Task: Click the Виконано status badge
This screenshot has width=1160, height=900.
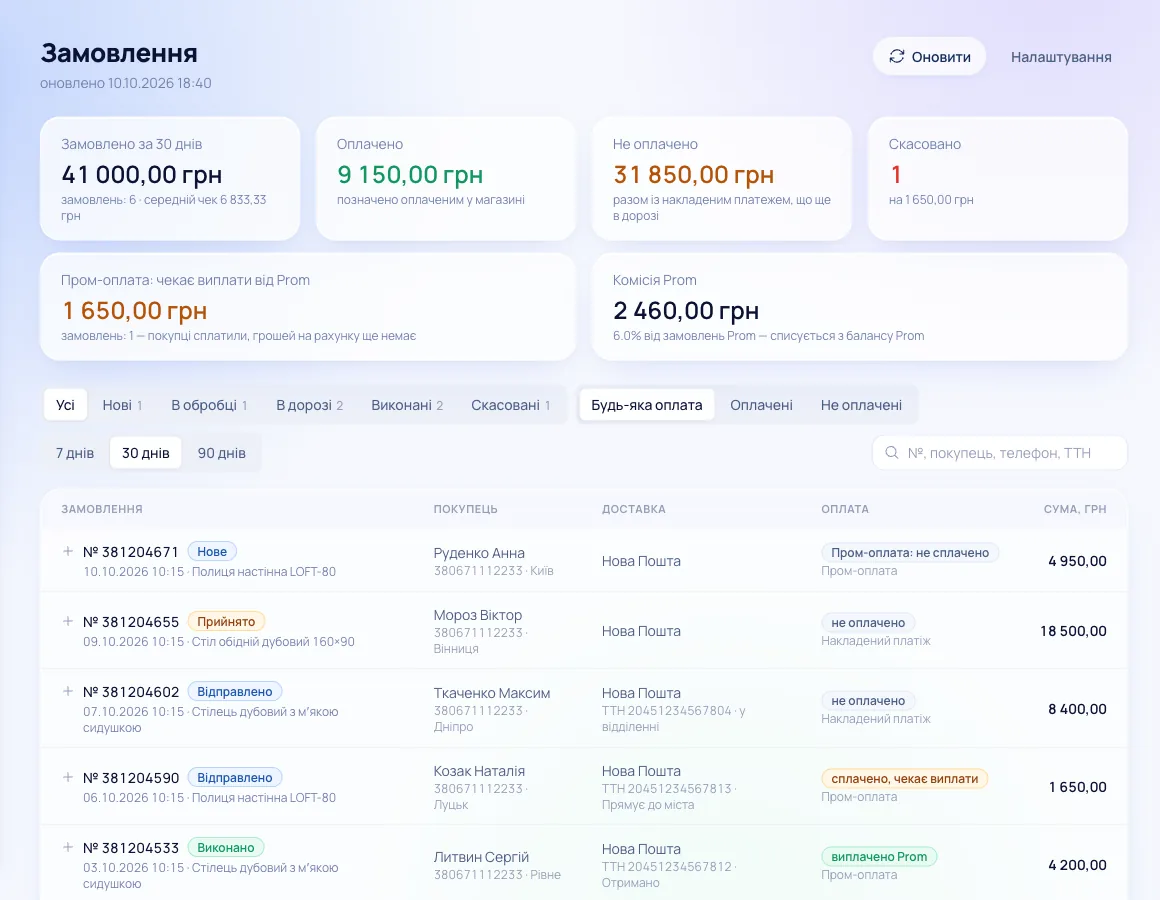Action: pyautogui.click(x=226, y=847)
